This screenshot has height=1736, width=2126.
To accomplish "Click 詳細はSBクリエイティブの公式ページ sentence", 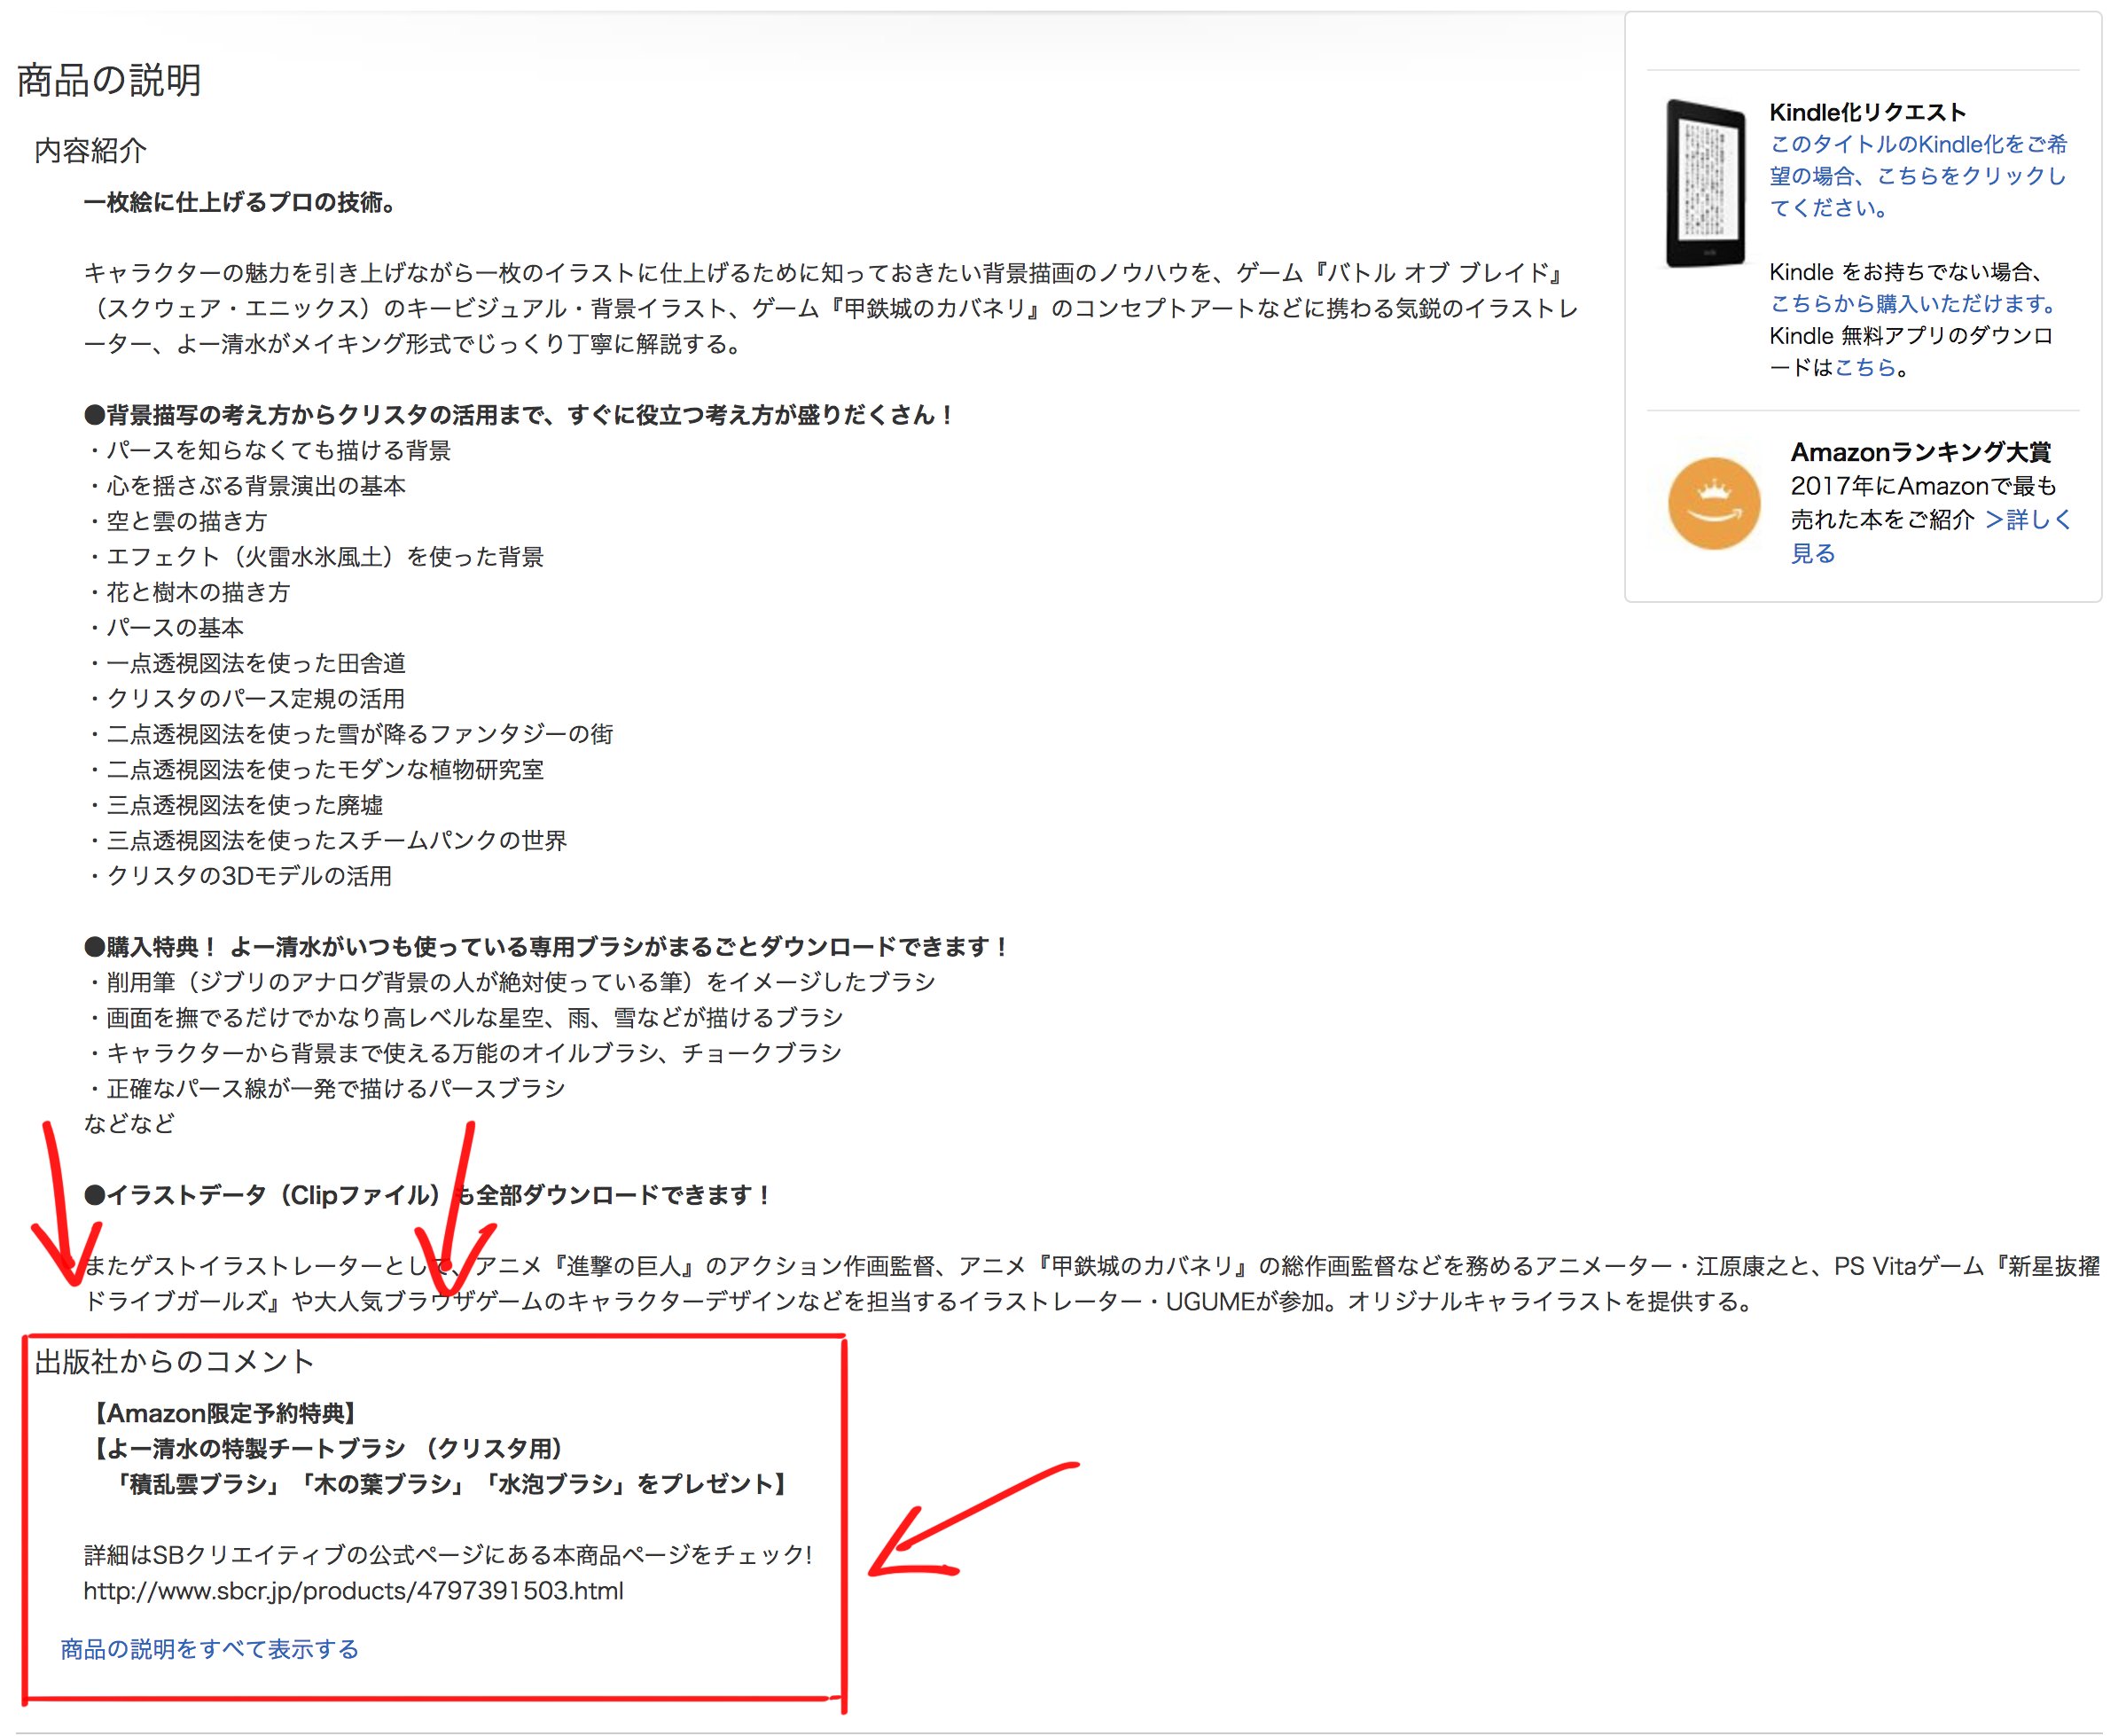I will point(448,1556).
